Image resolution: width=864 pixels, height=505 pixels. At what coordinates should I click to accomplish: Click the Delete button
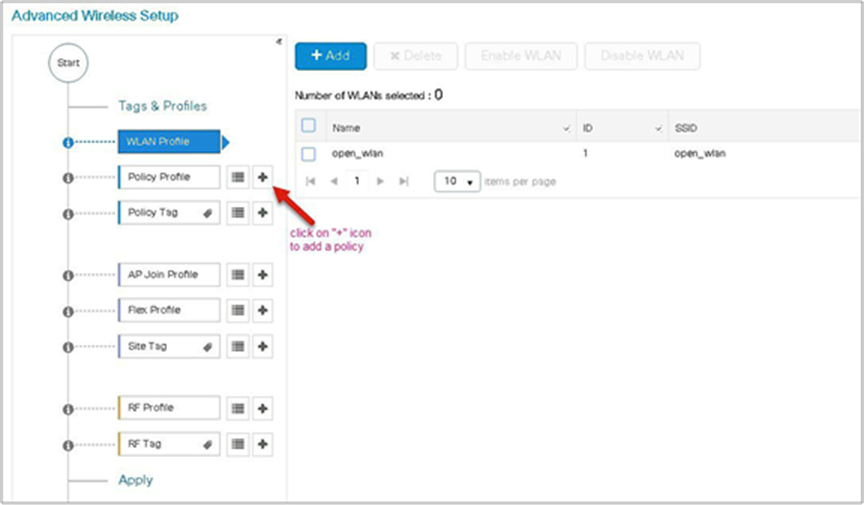416,56
